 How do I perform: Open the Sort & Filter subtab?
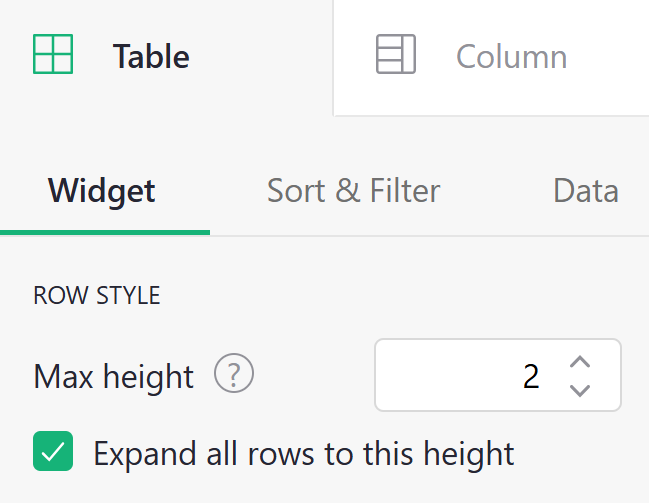pyautogui.click(x=353, y=190)
